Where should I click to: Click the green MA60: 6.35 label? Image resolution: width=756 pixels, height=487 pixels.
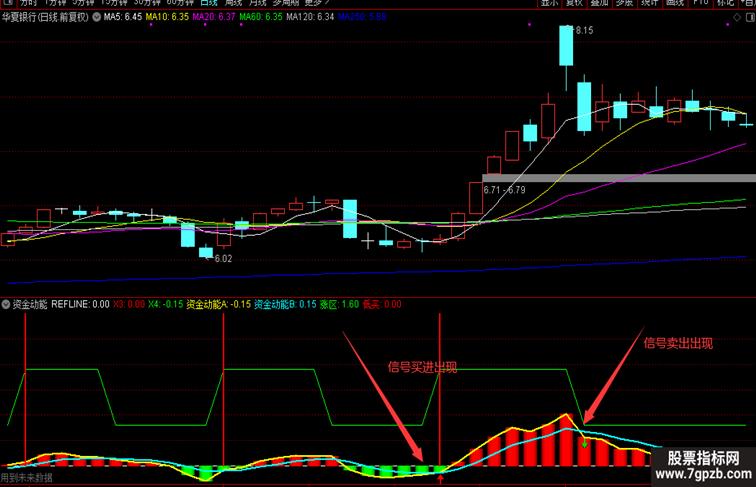pos(261,17)
